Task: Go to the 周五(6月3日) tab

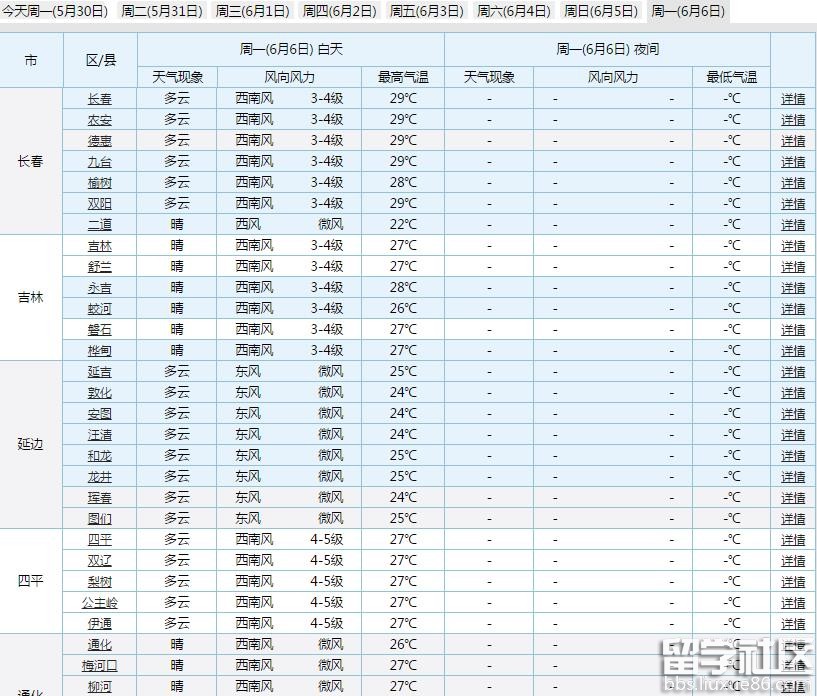Action: click(426, 11)
